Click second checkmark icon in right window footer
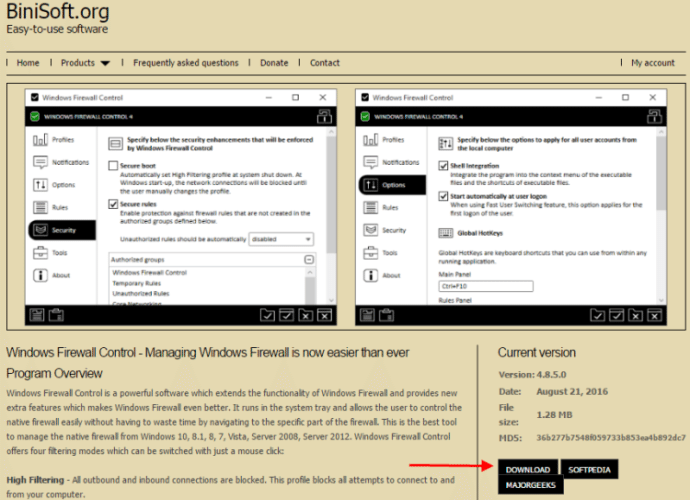The height and width of the screenshot is (500, 690). pos(617,315)
